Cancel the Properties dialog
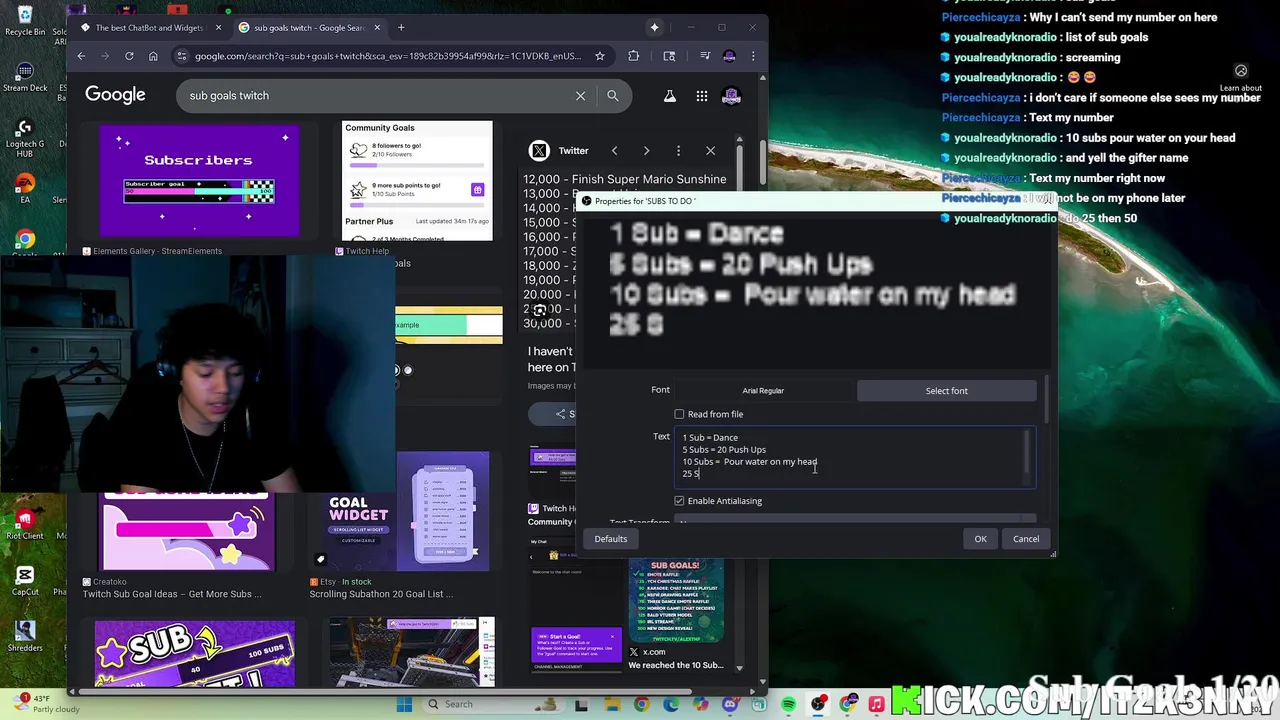This screenshot has width=1280, height=720. (1026, 539)
